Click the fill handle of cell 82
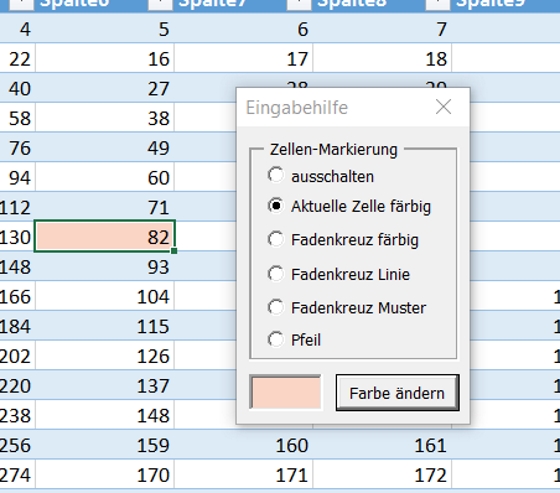Screen dimensions: 560x493 click(174, 251)
